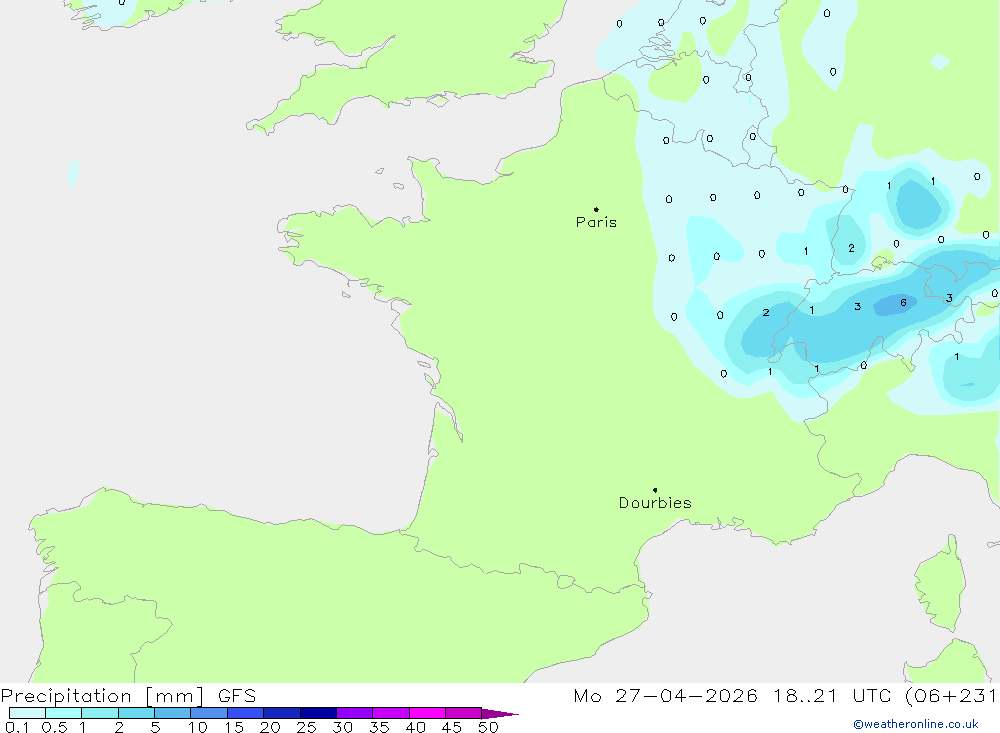Pick the legend swatch between 35 and 40
Image resolution: width=1000 pixels, height=733 pixels.
(x=391, y=713)
